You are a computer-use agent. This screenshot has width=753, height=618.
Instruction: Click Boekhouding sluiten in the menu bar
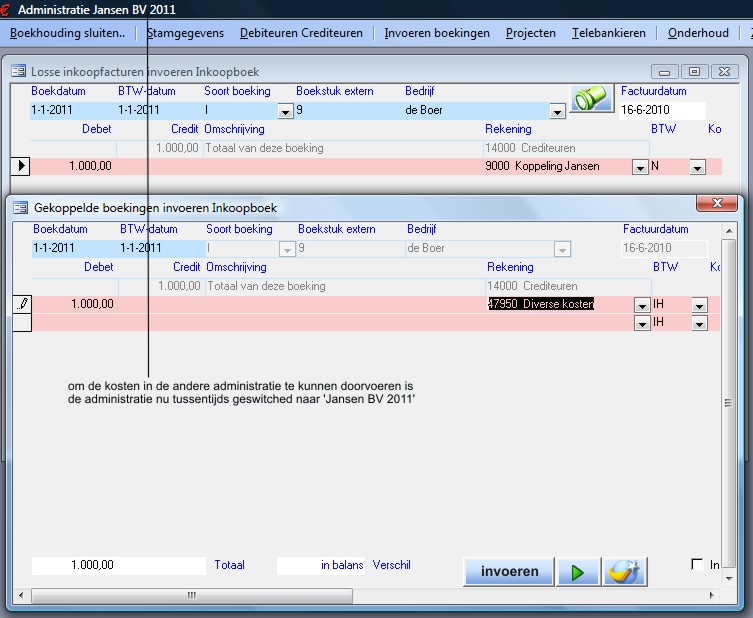[x=67, y=33]
